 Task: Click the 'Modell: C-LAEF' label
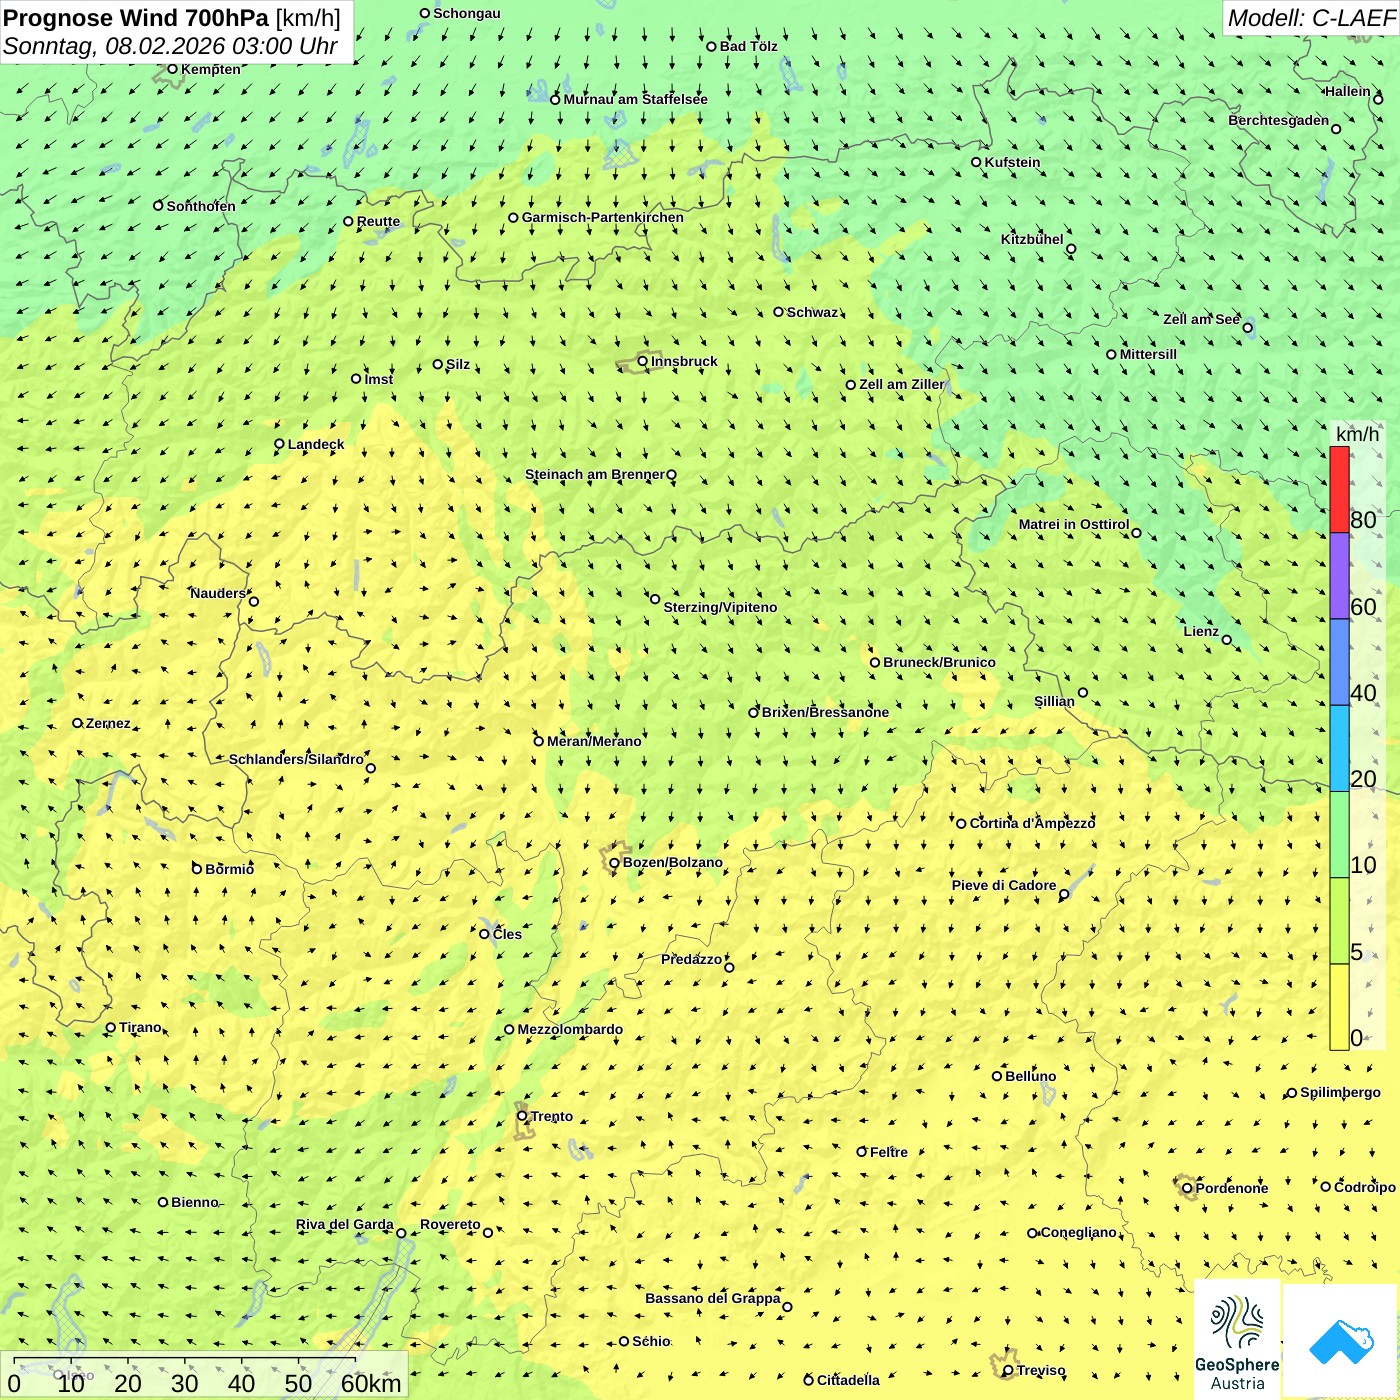(x=1311, y=18)
